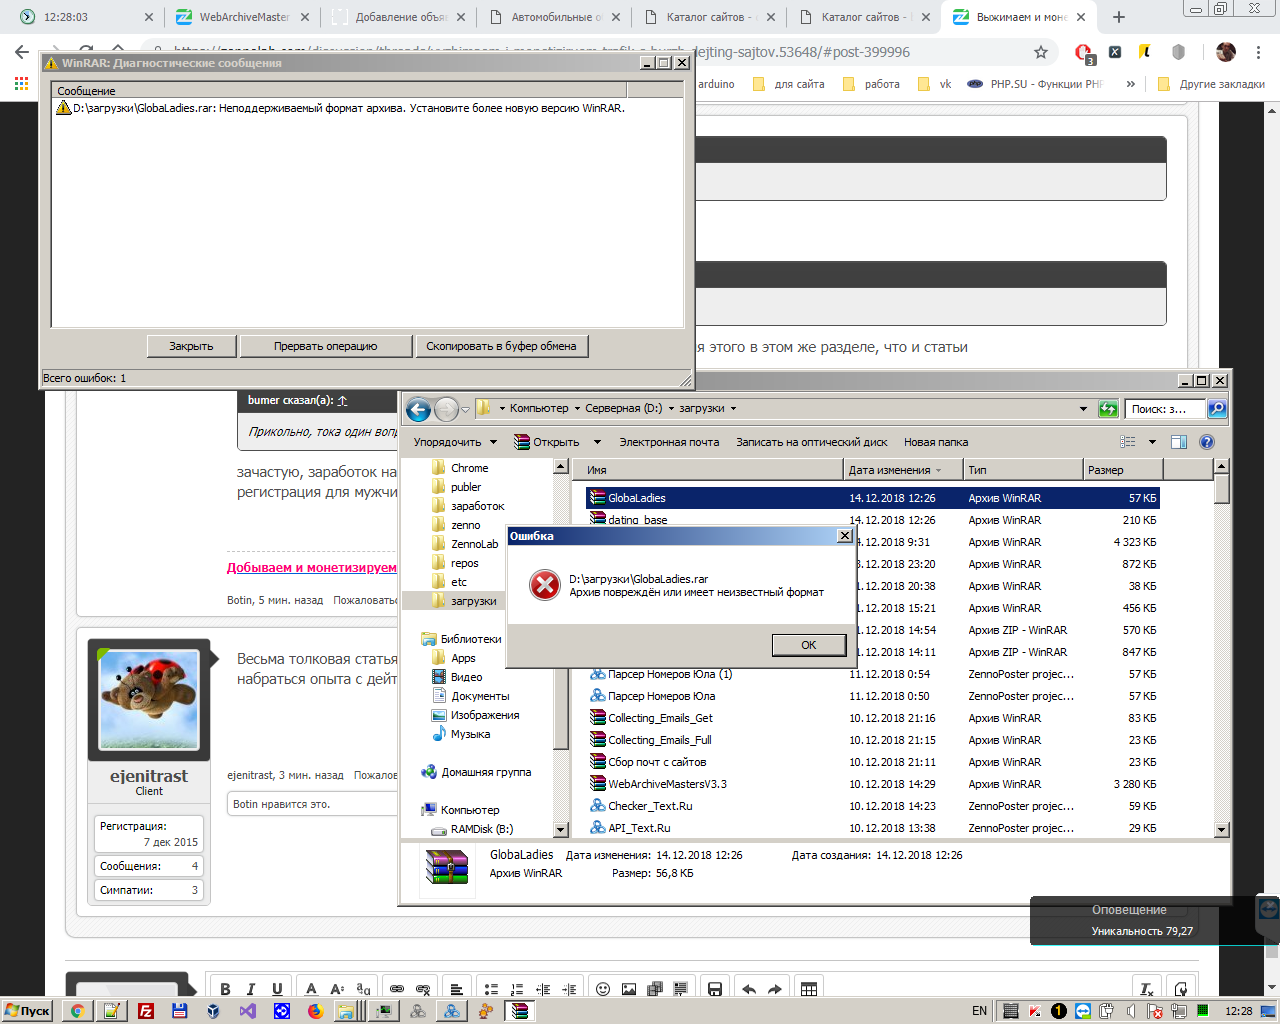Click Скопировать в буфер обмена button
This screenshot has width=1280, height=1024.
(501, 346)
